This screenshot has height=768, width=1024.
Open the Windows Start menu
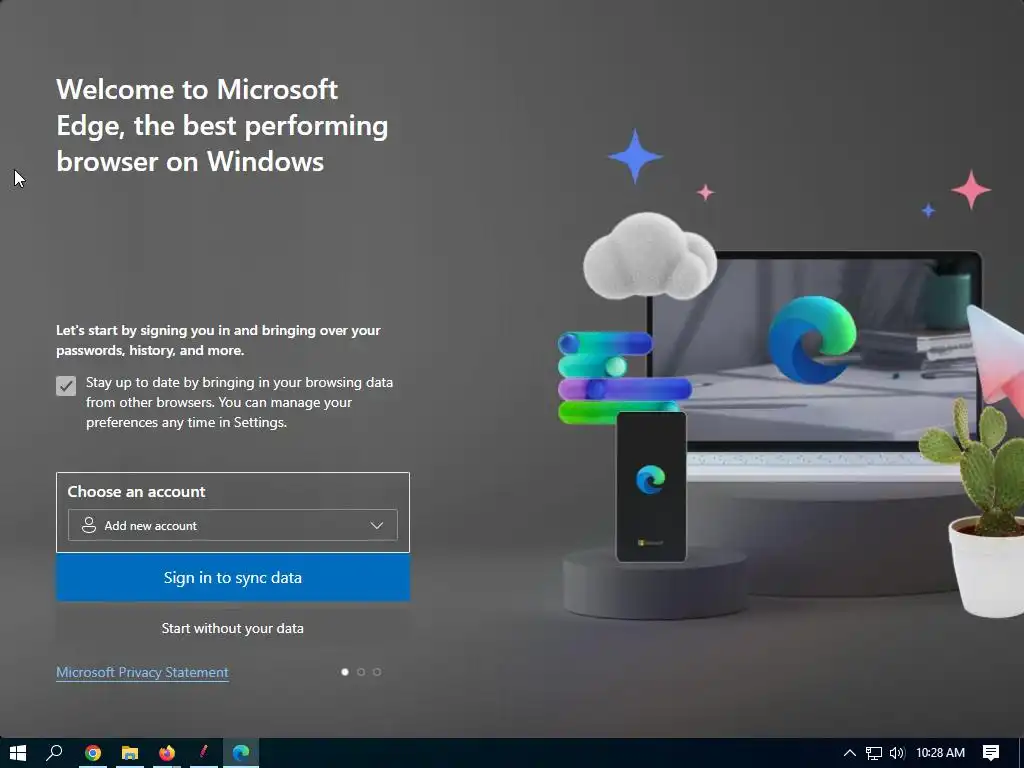[18, 753]
